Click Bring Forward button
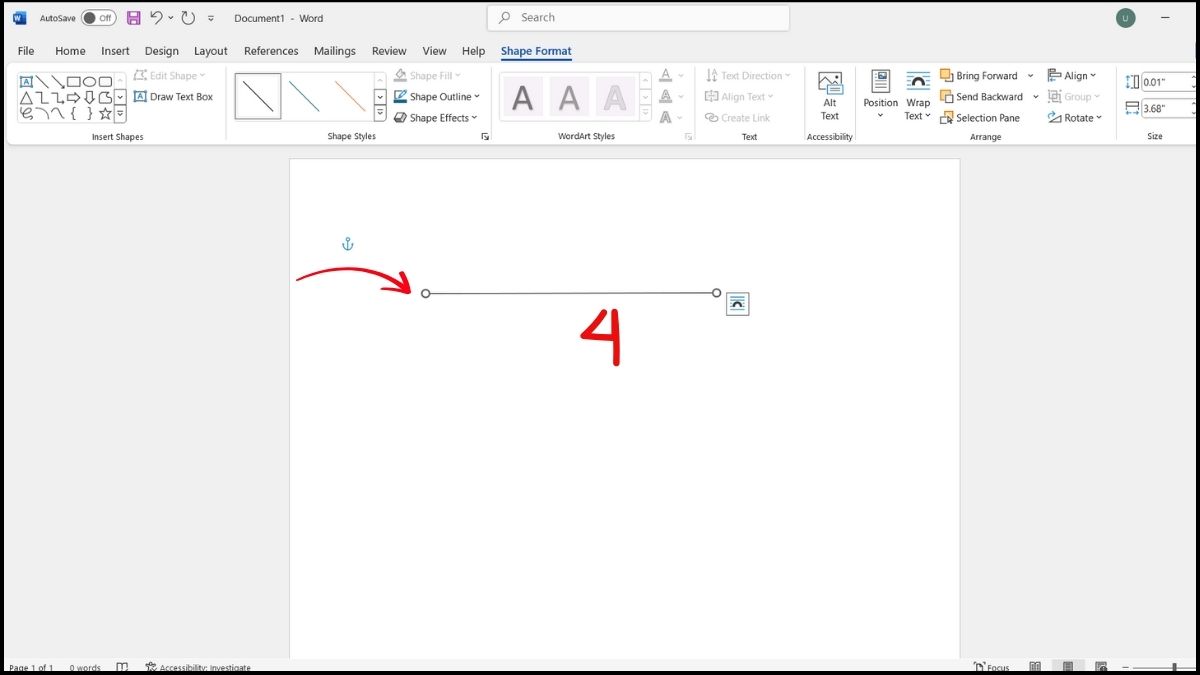The height and width of the screenshot is (675, 1200). [979, 76]
